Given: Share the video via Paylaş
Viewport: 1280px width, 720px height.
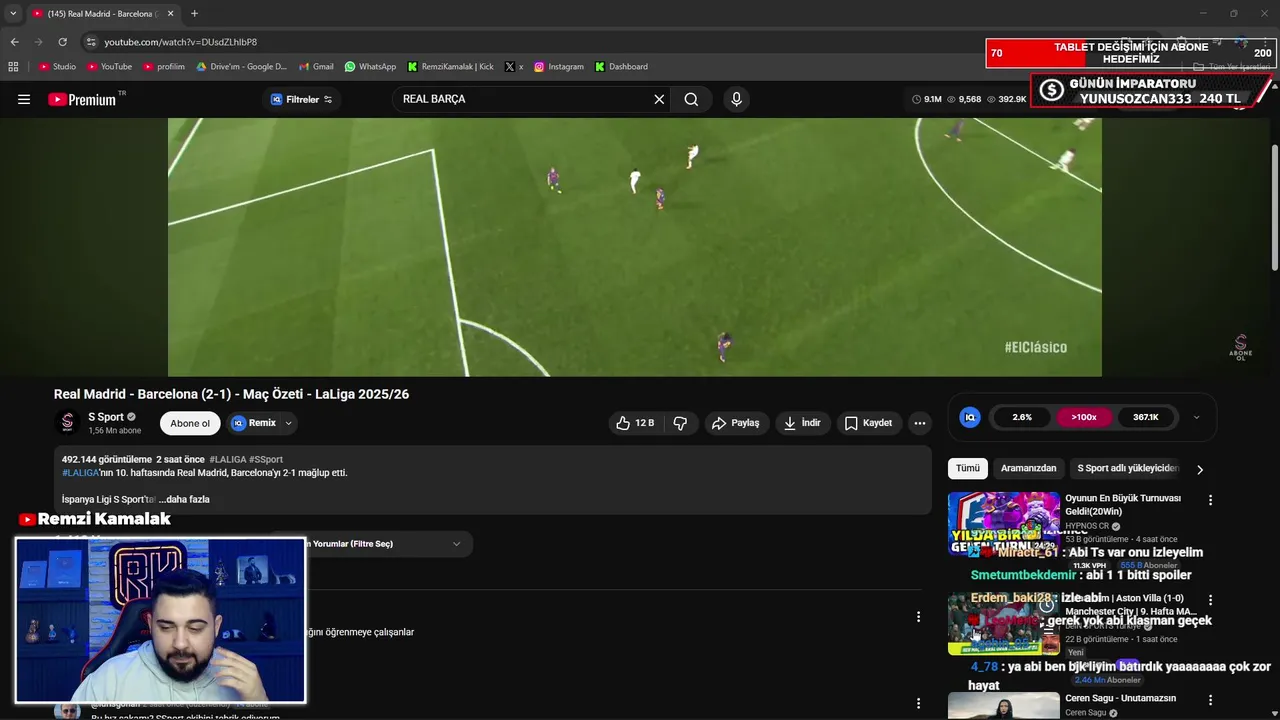Looking at the screenshot, I should pyautogui.click(x=736, y=423).
